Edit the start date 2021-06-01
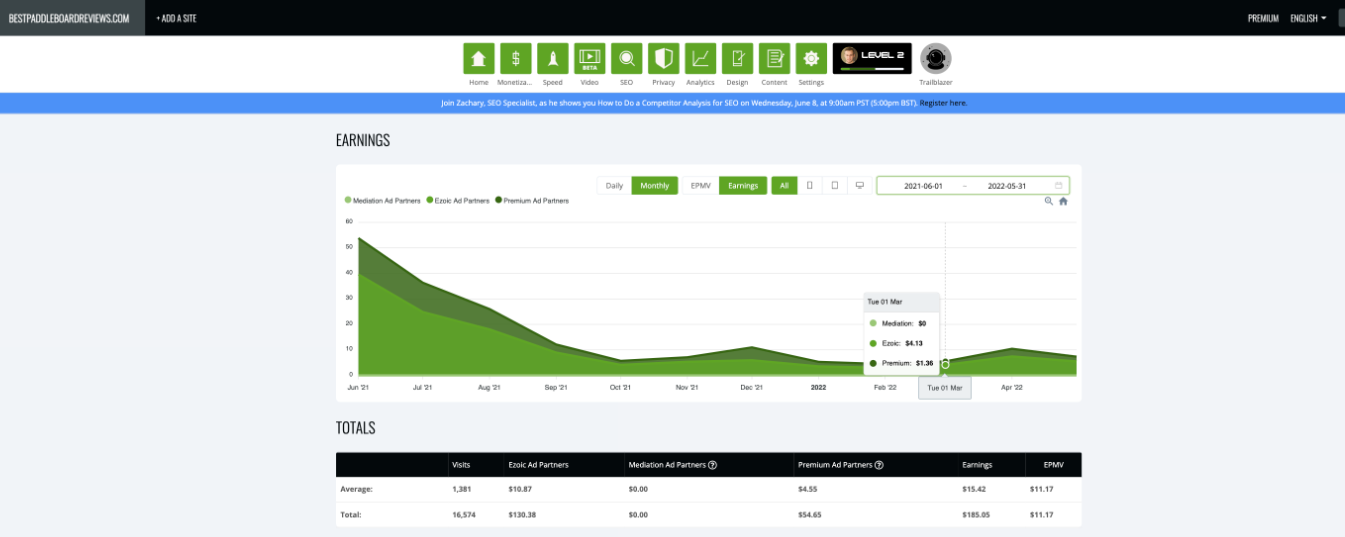 (923, 186)
